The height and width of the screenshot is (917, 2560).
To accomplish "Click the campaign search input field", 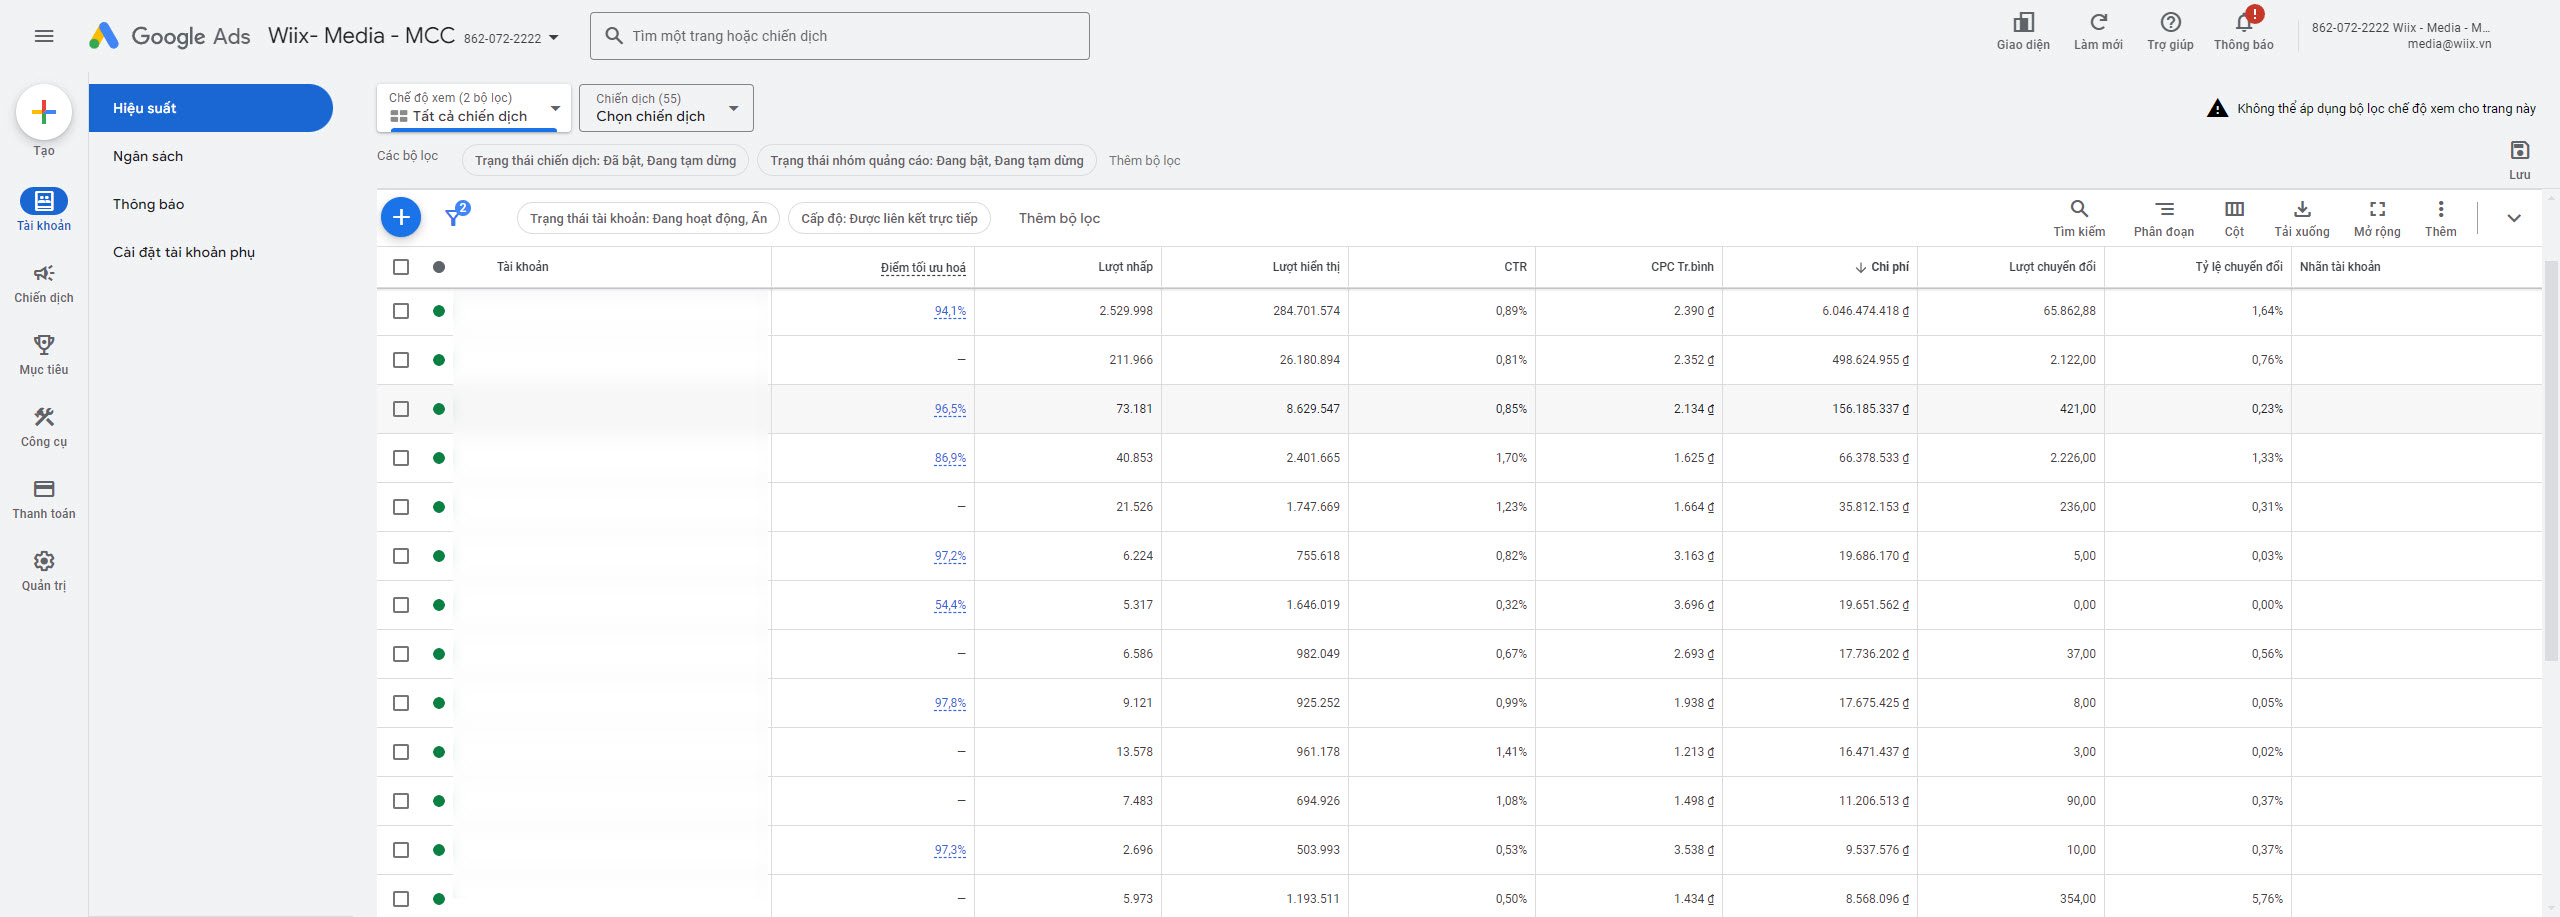I will [840, 36].
